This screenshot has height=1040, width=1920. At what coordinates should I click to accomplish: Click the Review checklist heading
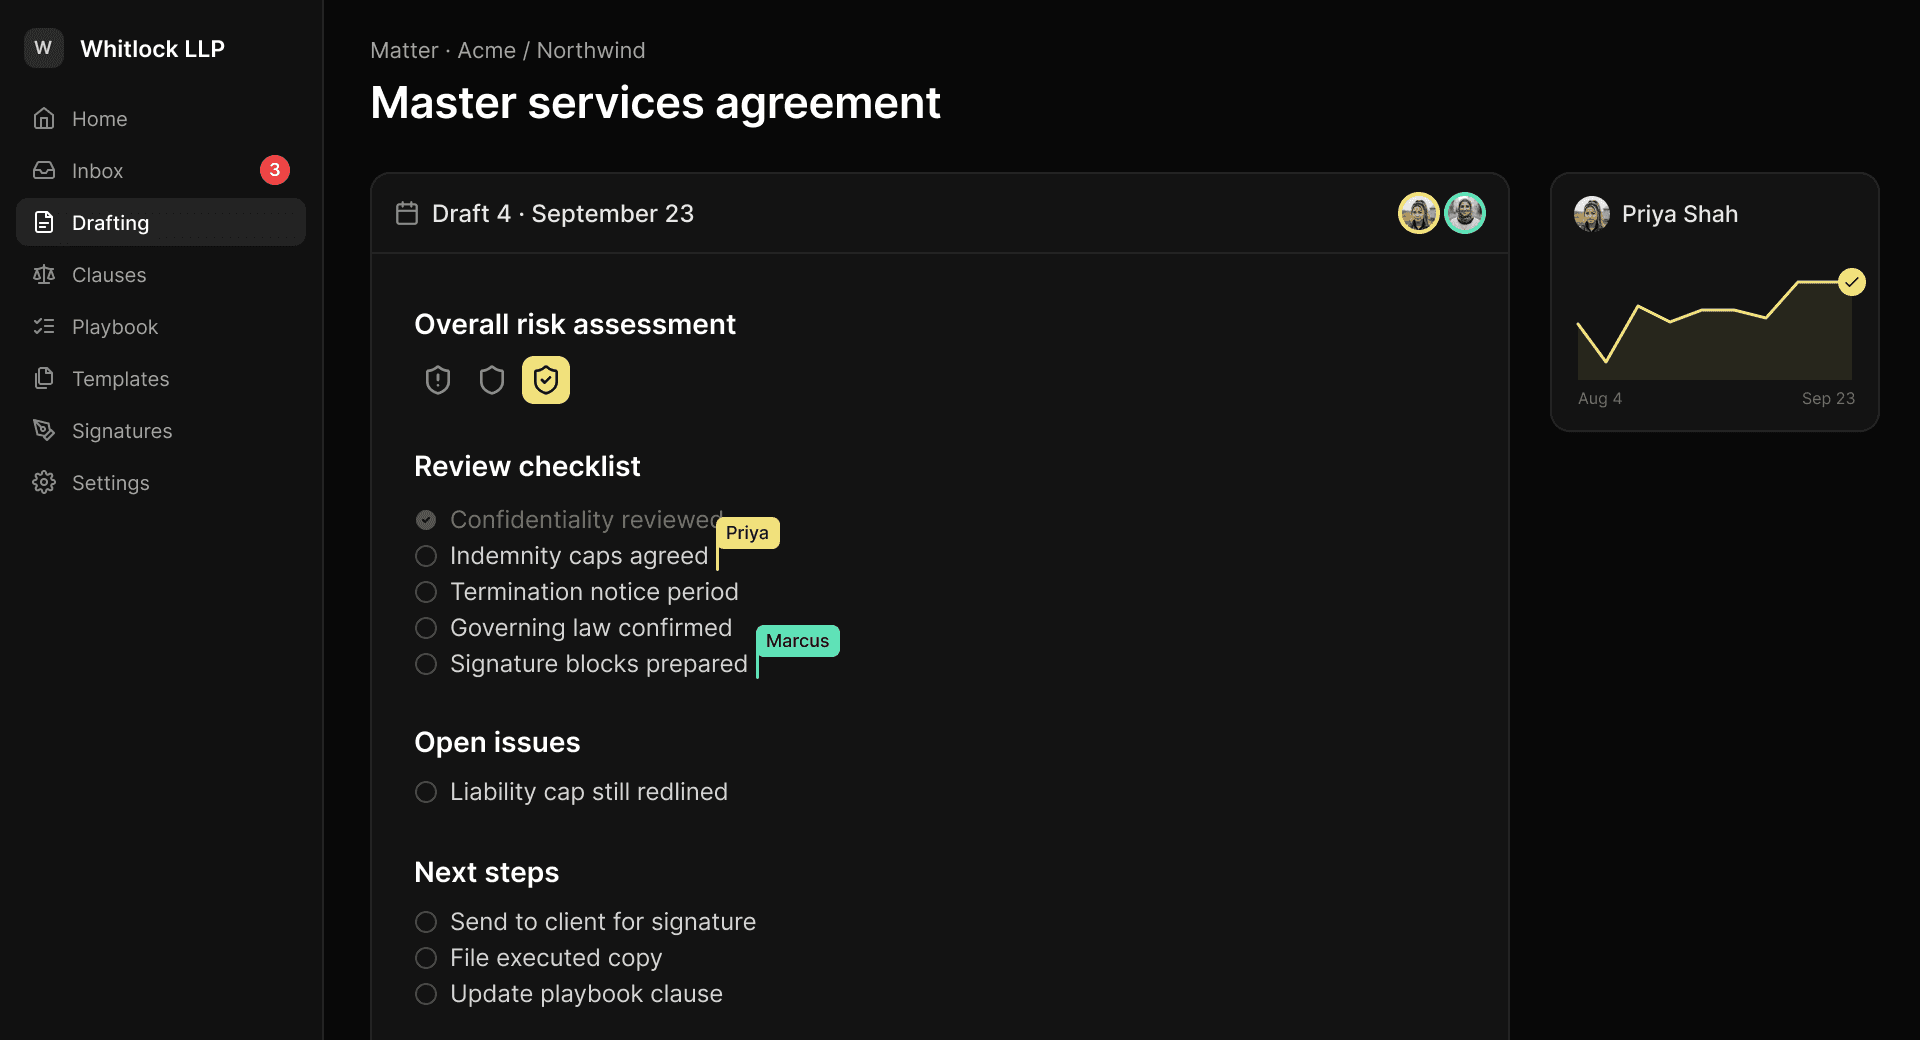[527, 466]
